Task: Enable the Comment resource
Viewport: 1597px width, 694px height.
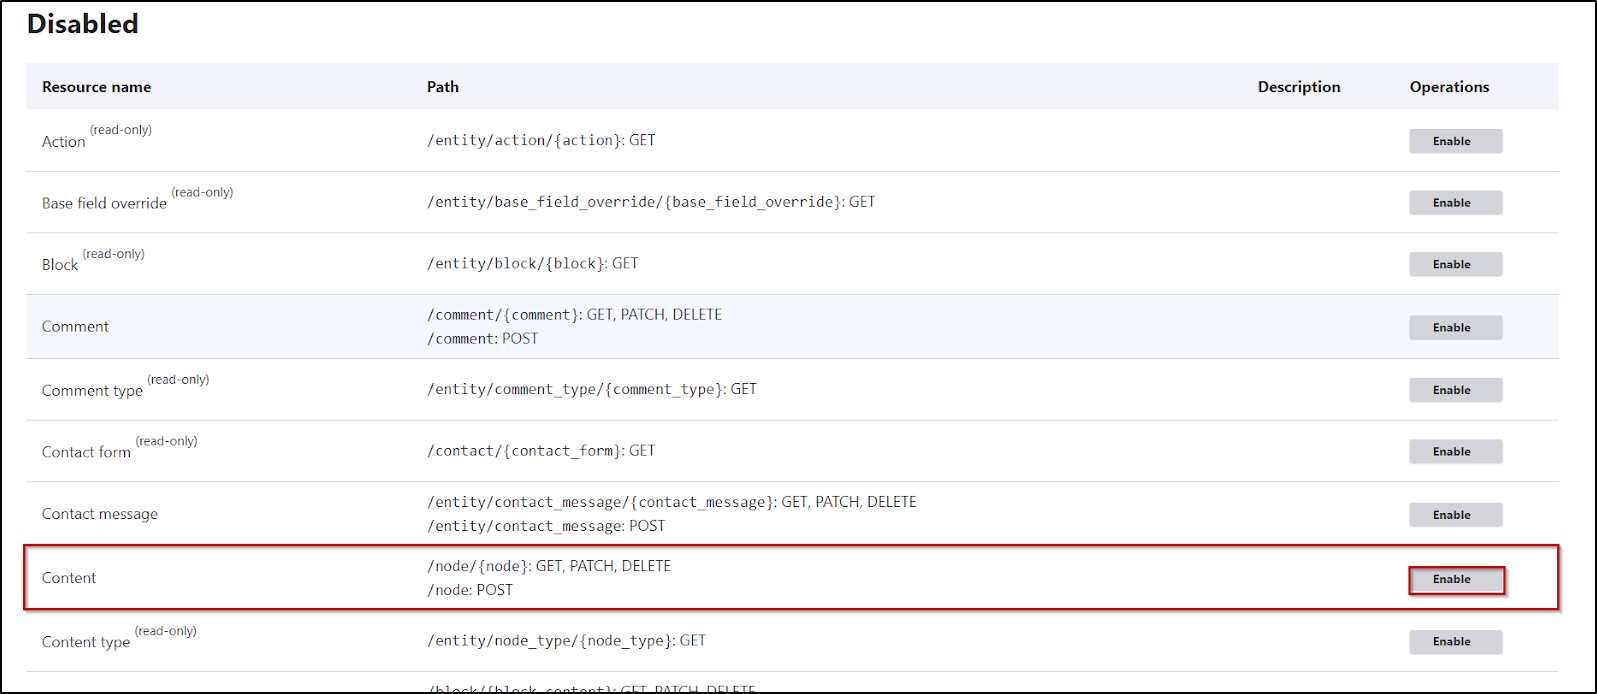Action: (1455, 328)
